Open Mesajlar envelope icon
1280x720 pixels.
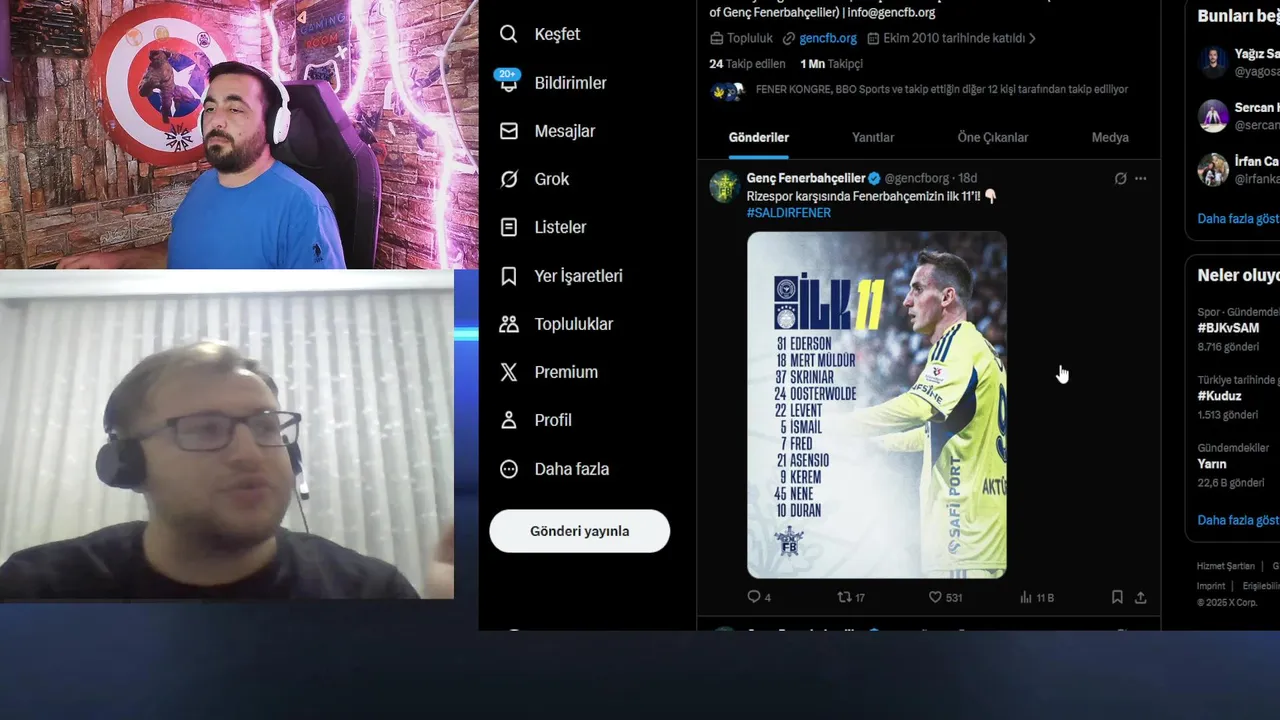[509, 131]
